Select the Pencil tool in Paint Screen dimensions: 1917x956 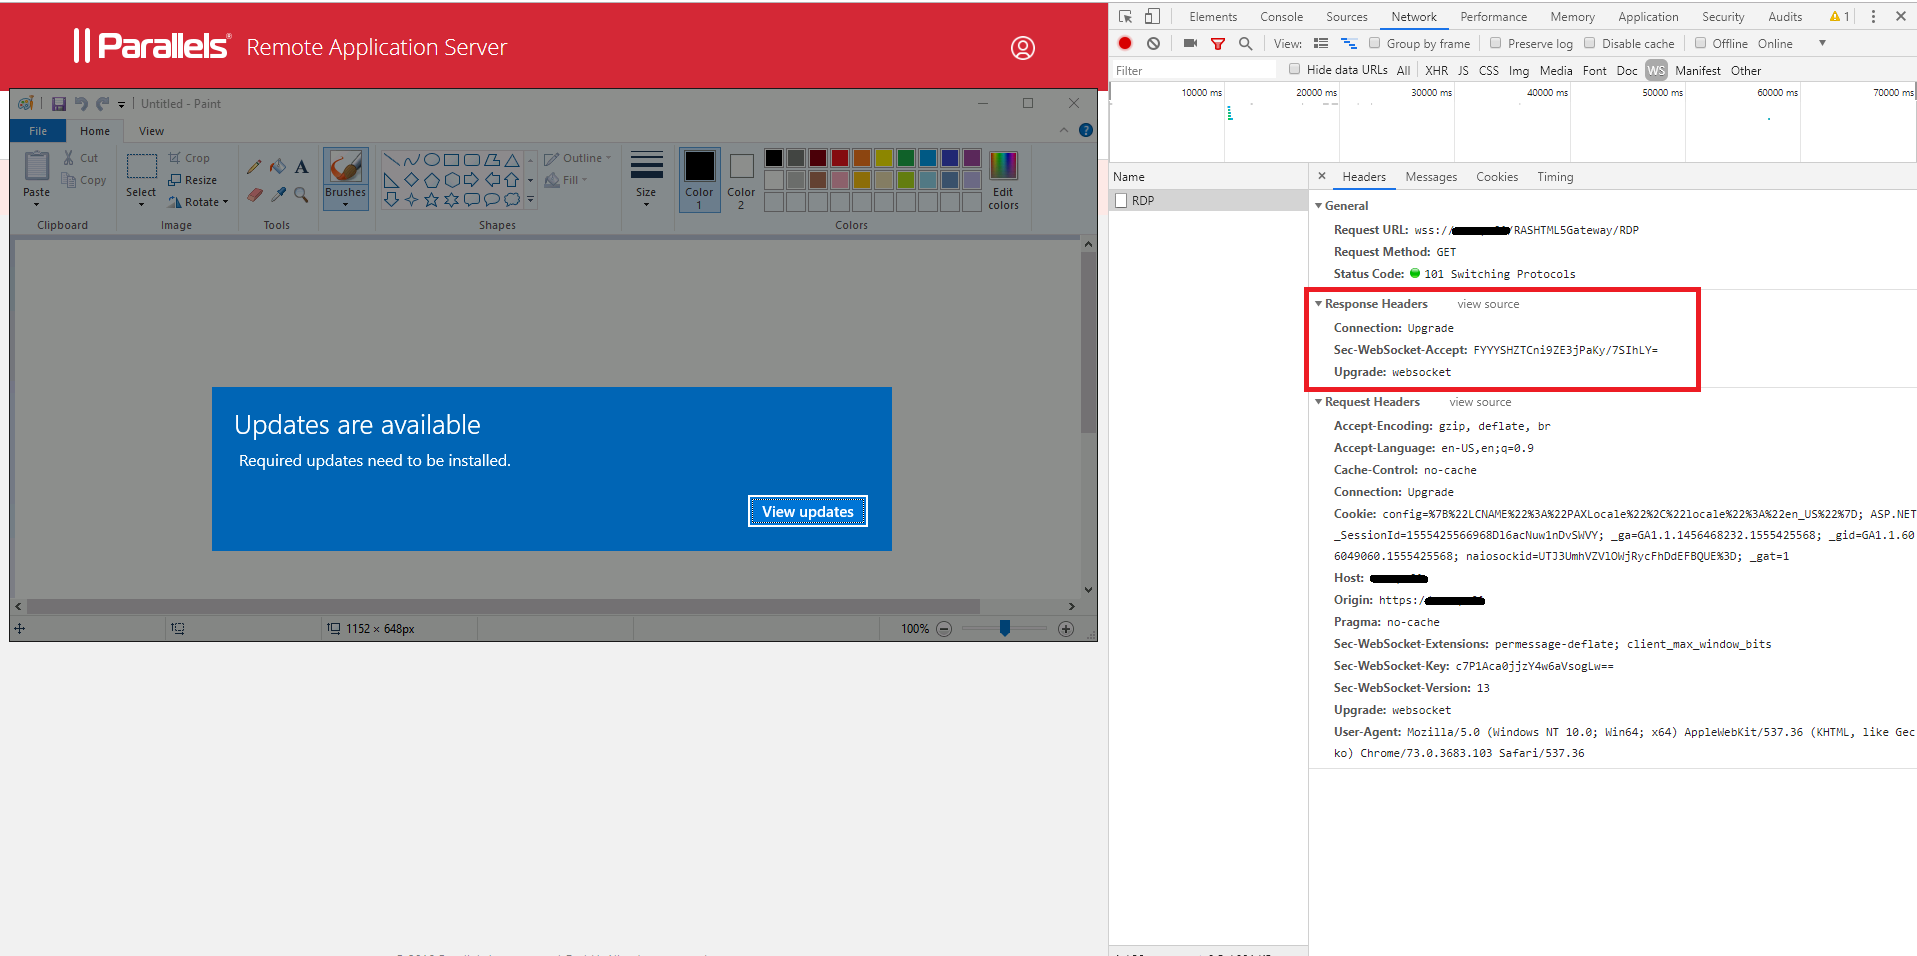[254, 166]
